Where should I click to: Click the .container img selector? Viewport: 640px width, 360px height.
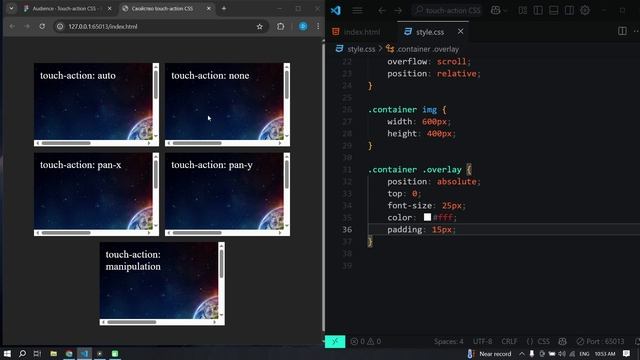point(402,109)
